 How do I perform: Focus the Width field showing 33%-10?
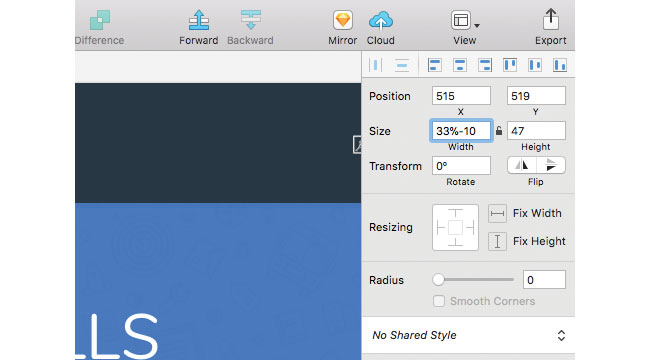[x=461, y=131]
